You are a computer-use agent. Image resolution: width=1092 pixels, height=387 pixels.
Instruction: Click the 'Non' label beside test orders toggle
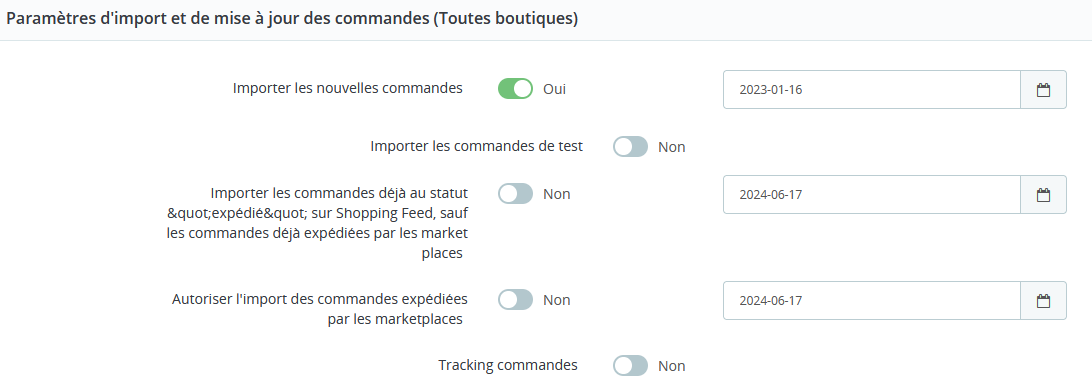point(671,147)
